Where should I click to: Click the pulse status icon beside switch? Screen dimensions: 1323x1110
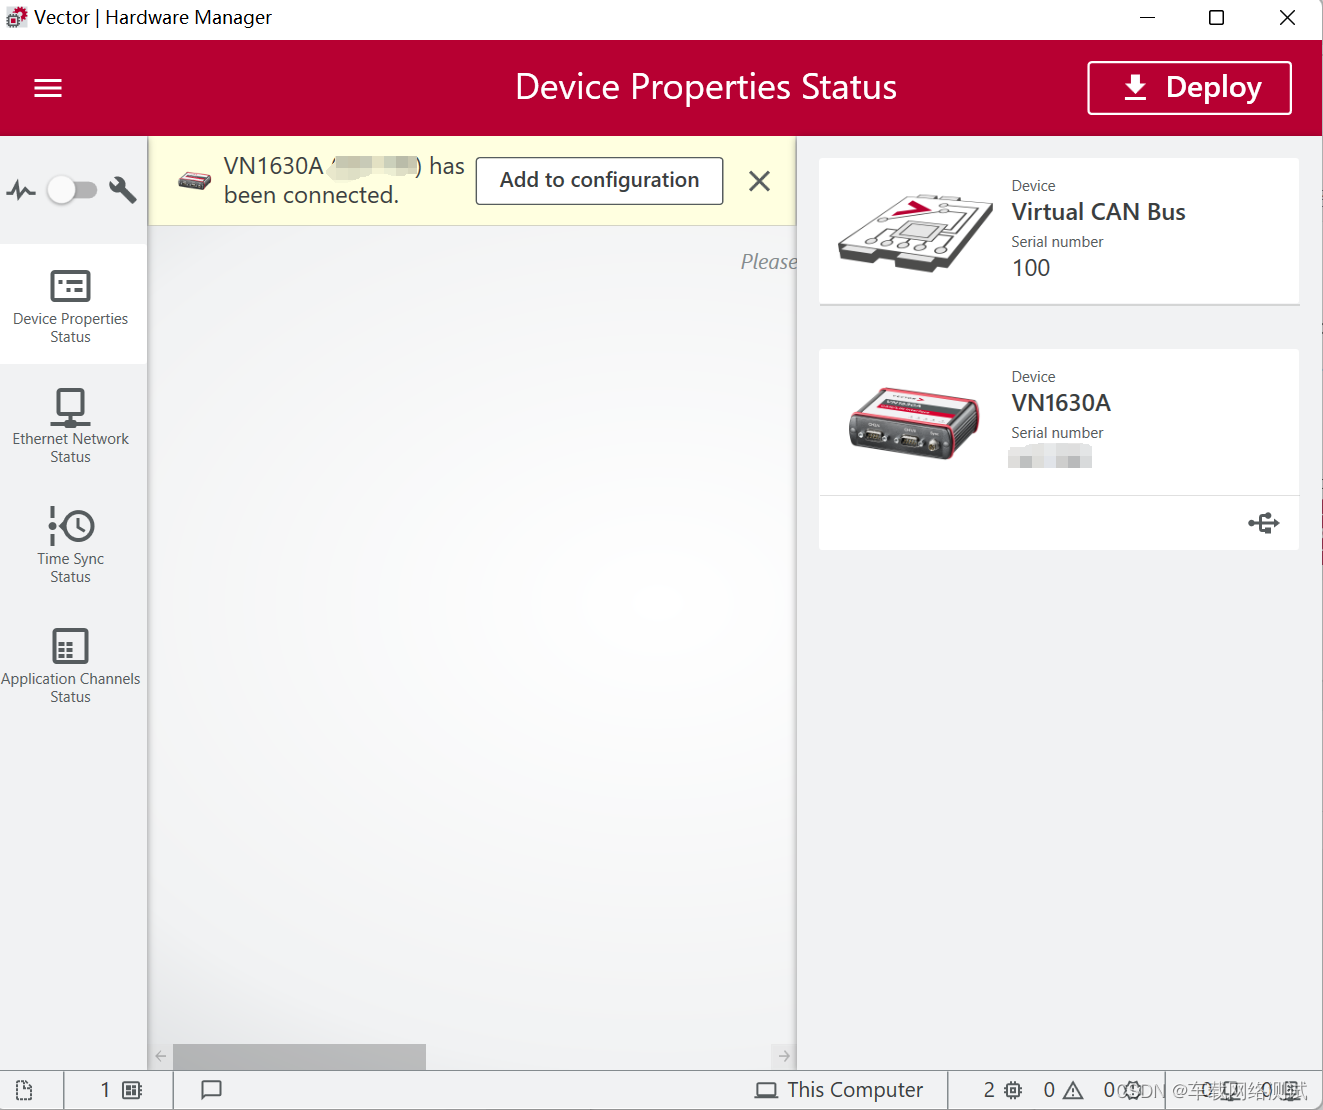[x=21, y=189]
